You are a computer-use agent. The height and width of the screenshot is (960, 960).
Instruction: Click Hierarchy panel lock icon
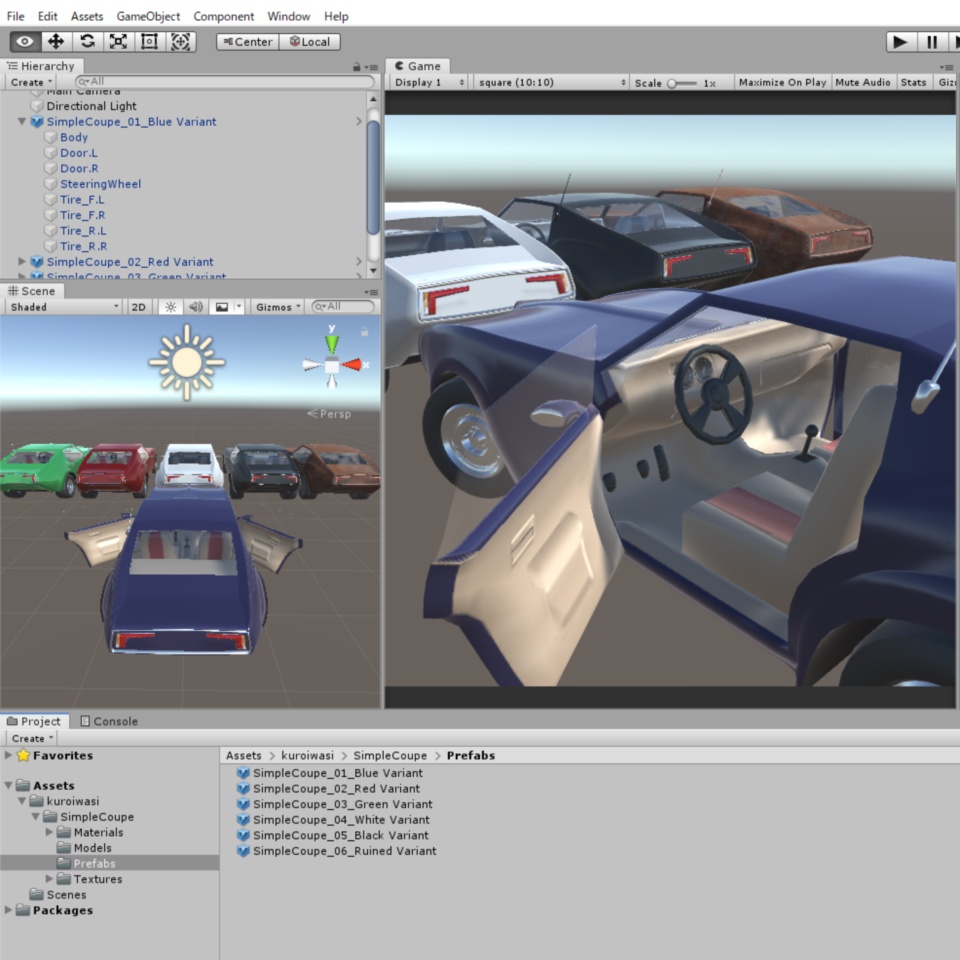click(x=356, y=67)
